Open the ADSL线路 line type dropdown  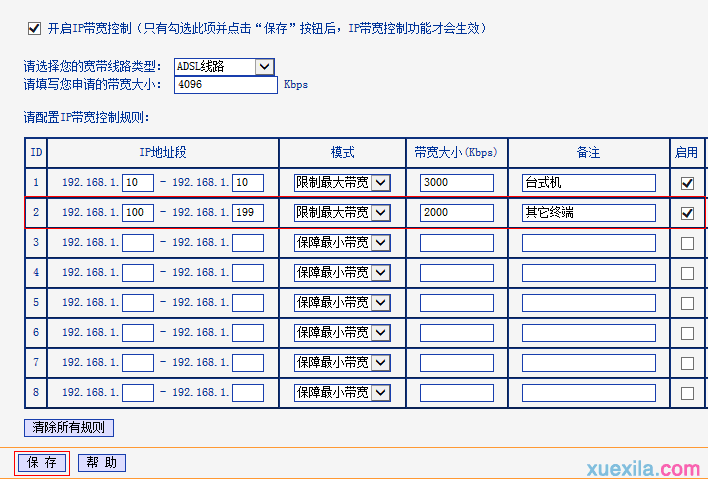pyautogui.click(x=224, y=67)
